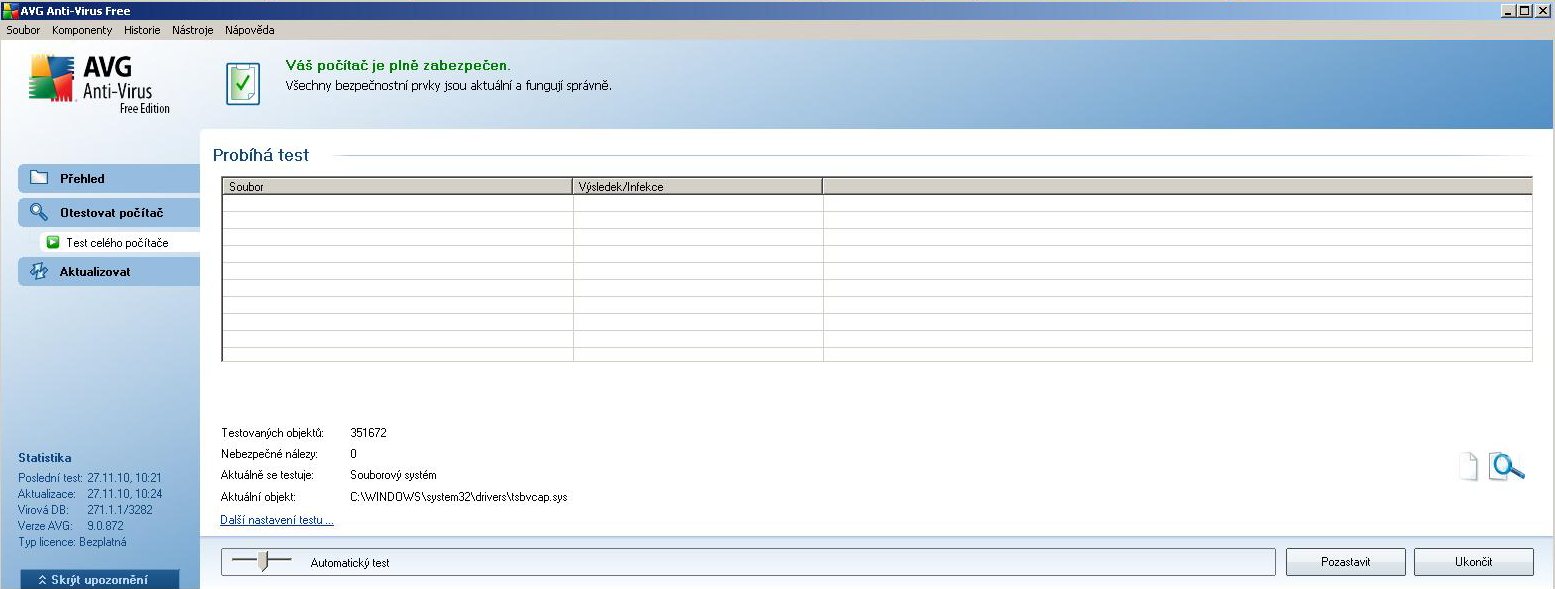Open the Další nastavení testu link
The image size is (1555, 589).
[x=277, y=520]
